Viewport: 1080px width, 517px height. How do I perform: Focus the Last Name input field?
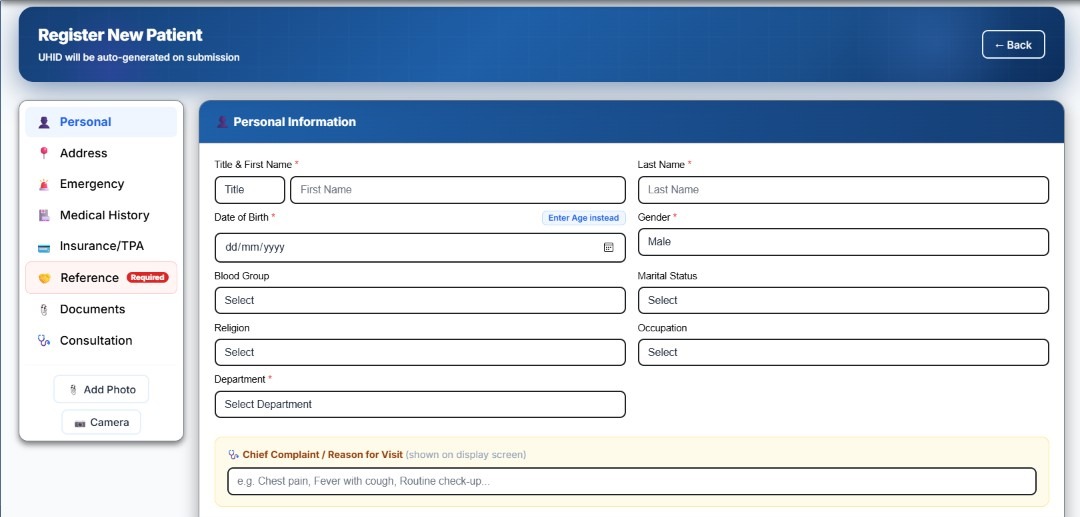click(843, 190)
